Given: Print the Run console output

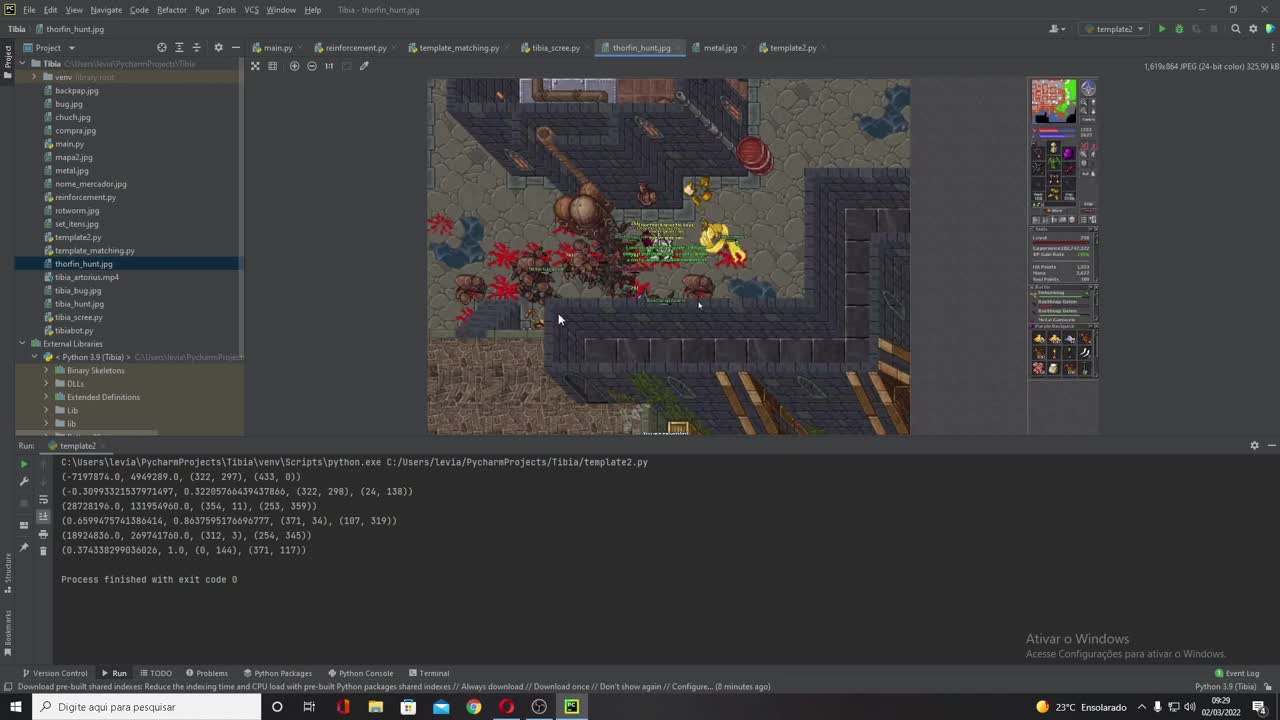Looking at the screenshot, I should click(x=43, y=534).
